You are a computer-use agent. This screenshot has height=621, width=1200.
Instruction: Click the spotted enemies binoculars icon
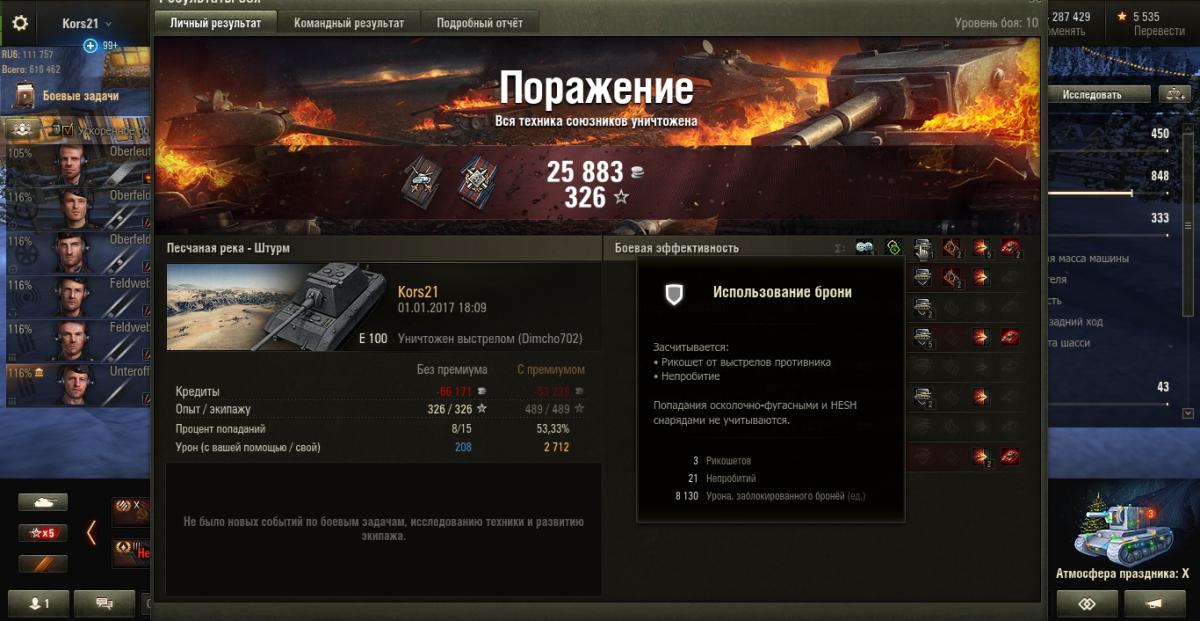[x=864, y=248]
